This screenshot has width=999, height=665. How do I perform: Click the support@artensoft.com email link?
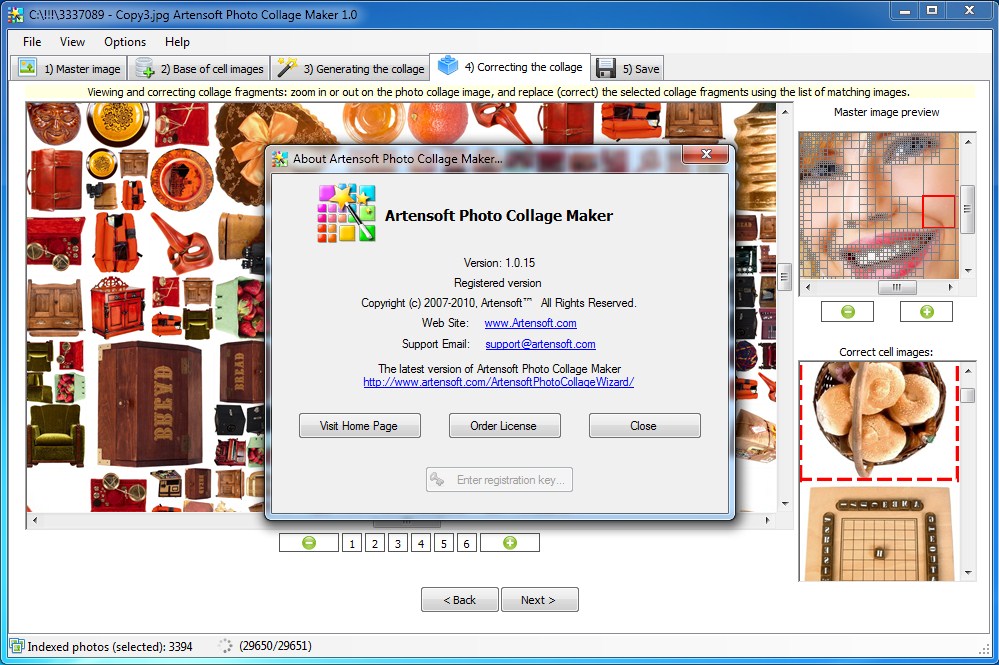[x=540, y=344]
